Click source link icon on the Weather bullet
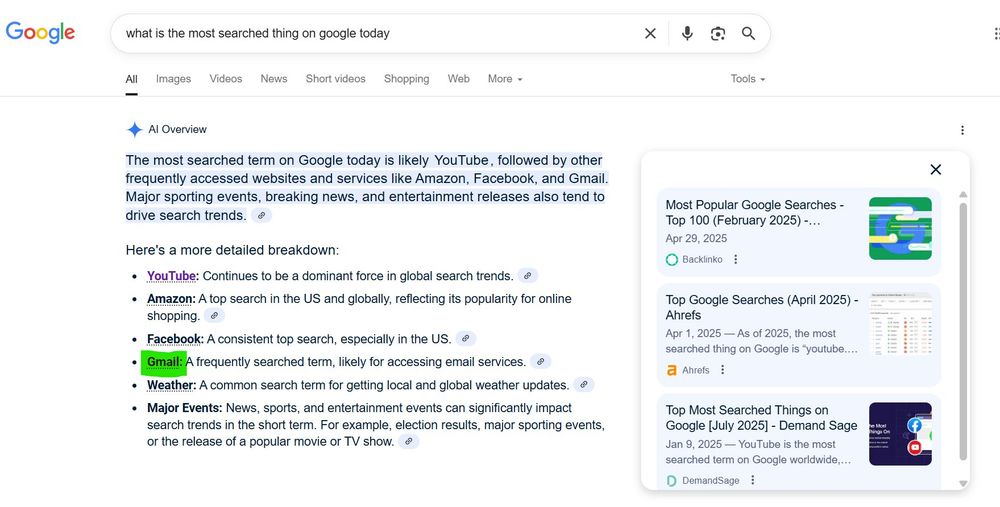The width and height of the screenshot is (1000, 507). tap(584, 385)
